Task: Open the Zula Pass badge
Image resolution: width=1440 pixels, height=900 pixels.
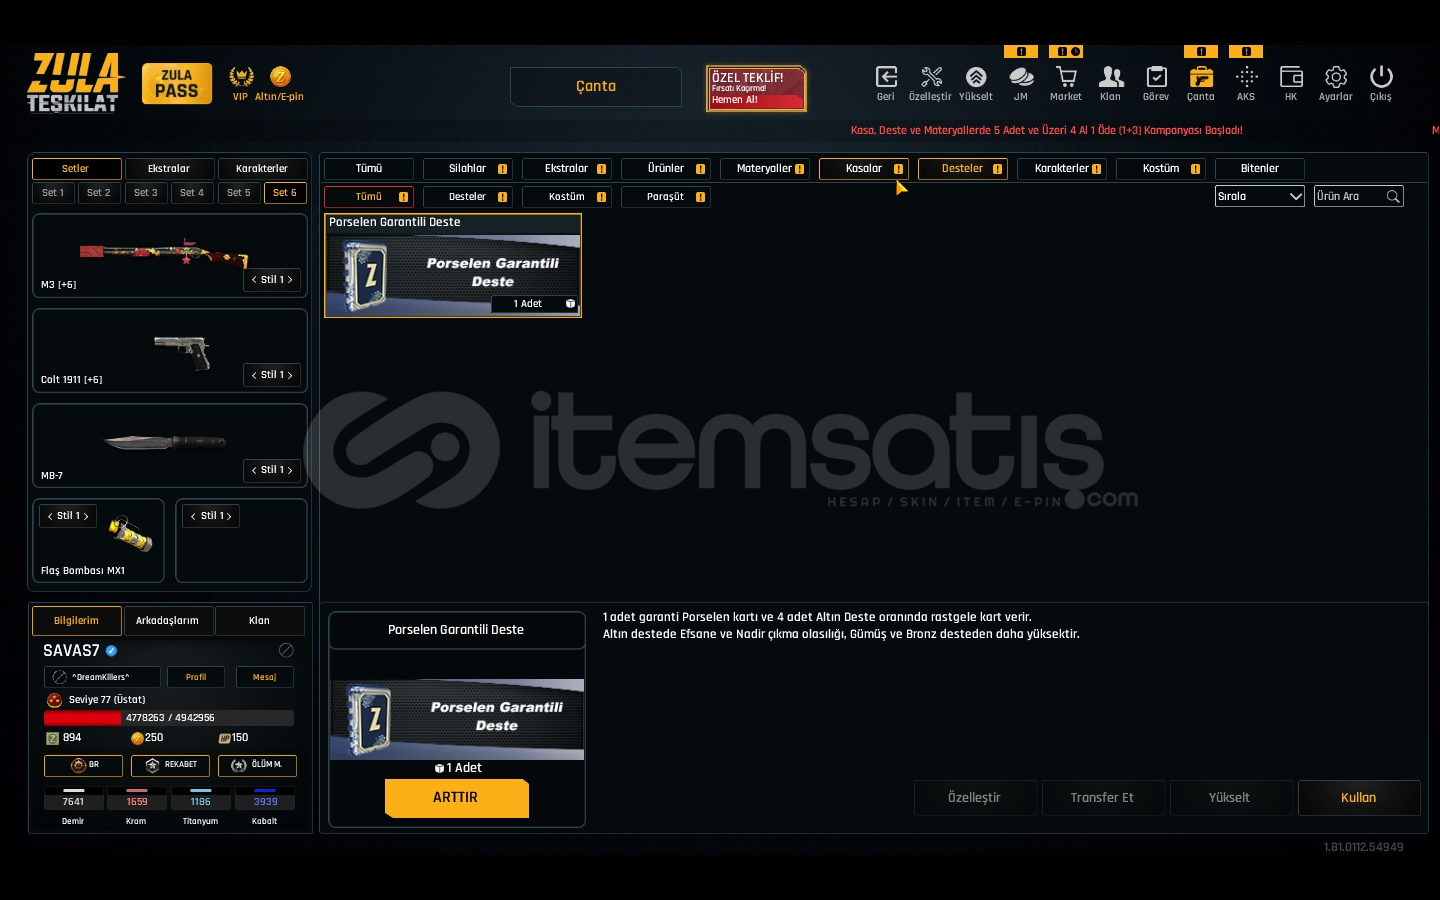Action: pyautogui.click(x=177, y=84)
